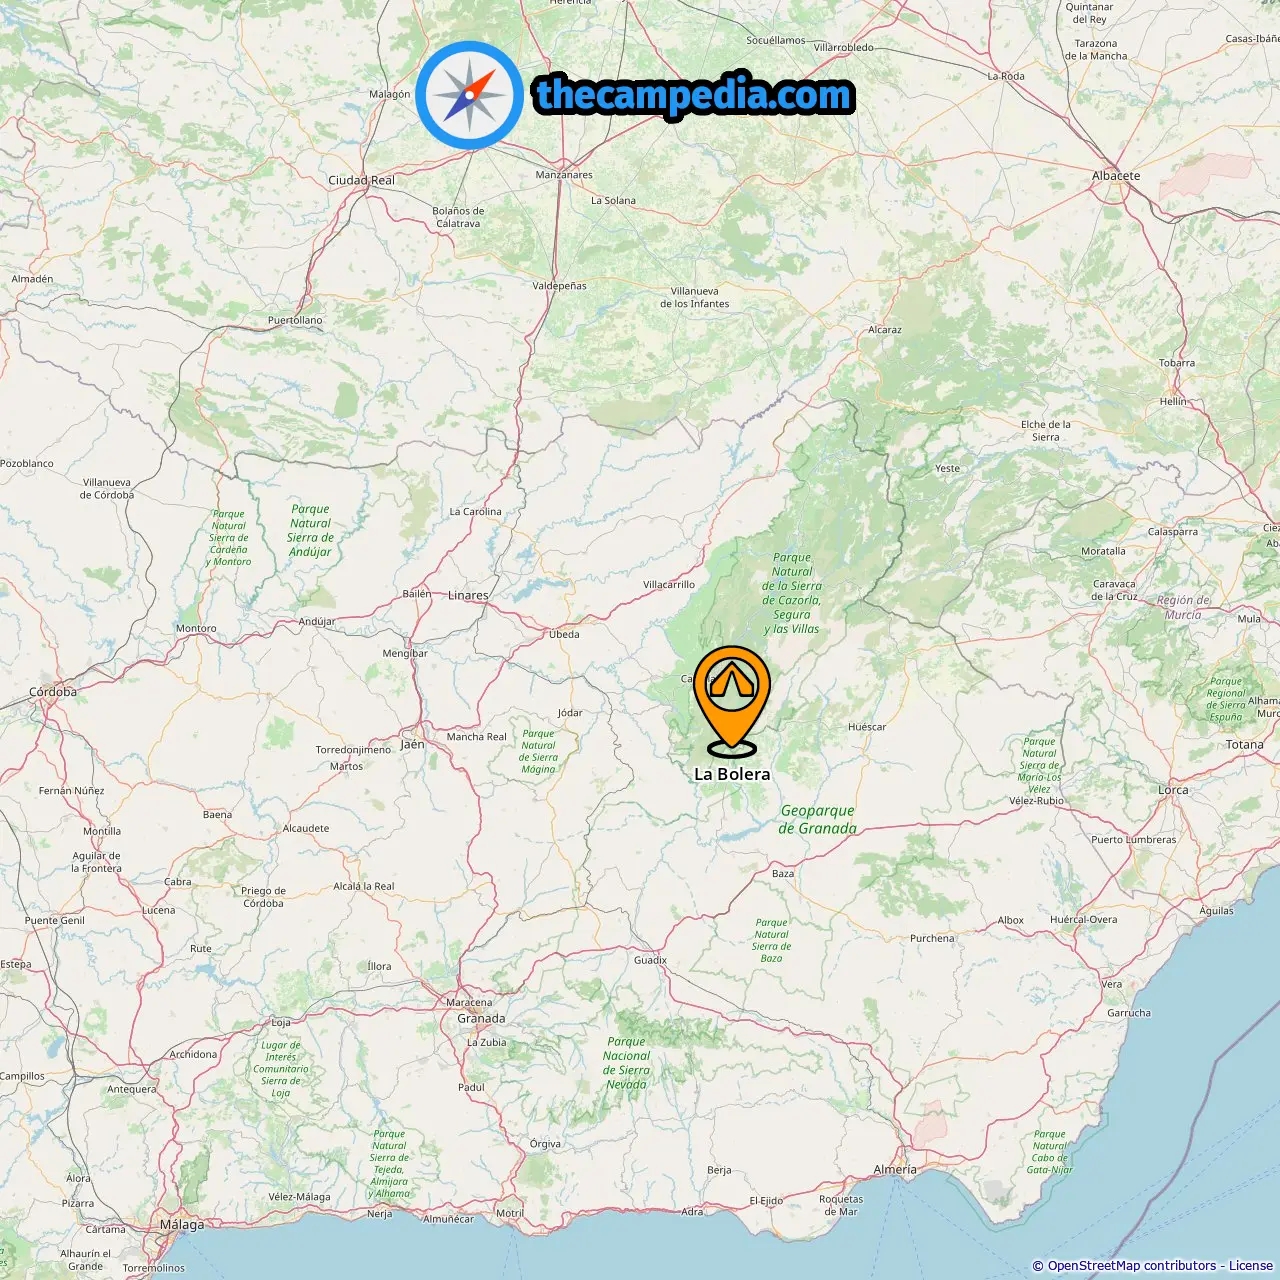Open the License link in map attribution
The image size is (1280, 1280).
pyautogui.click(x=1251, y=1266)
